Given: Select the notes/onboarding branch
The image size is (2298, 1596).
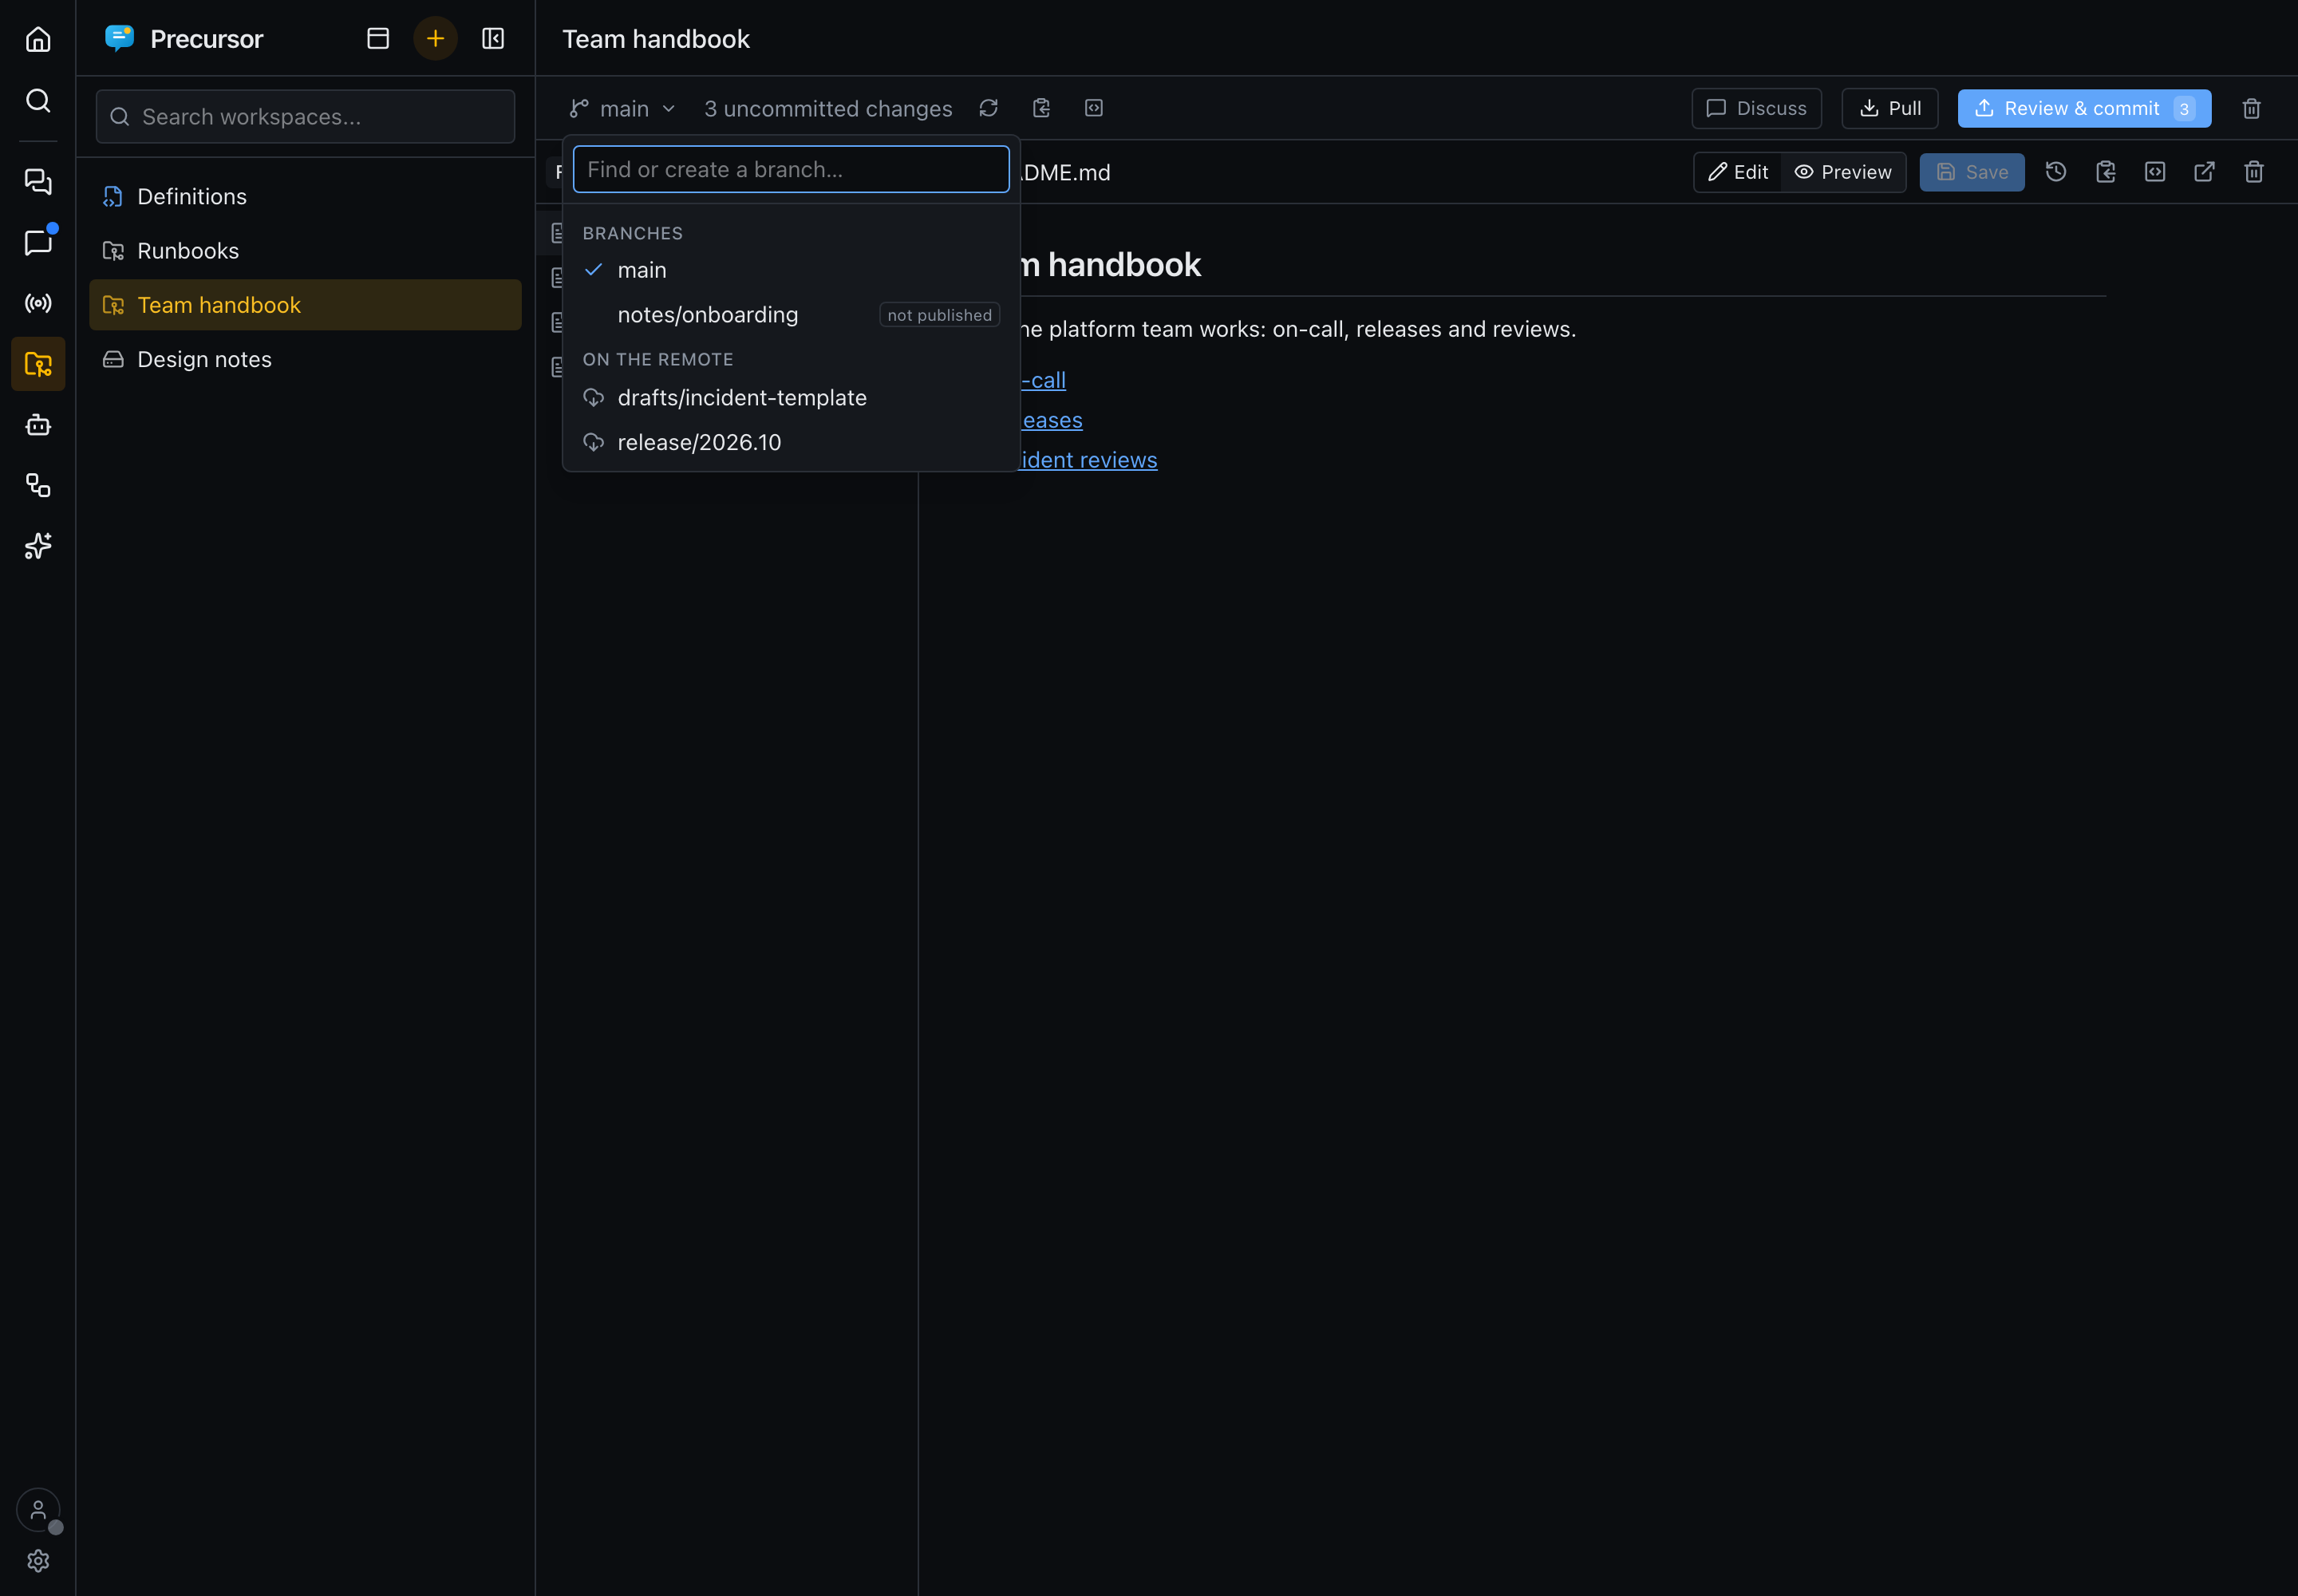Looking at the screenshot, I should tap(791, 314).
